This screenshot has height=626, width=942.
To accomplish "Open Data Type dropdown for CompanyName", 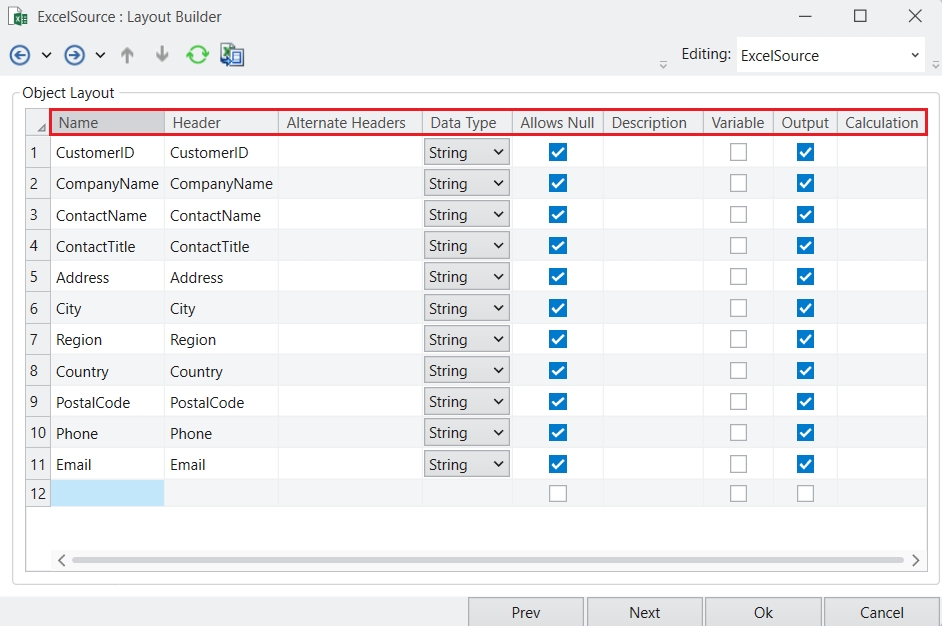I will click(x=466, y=184).
